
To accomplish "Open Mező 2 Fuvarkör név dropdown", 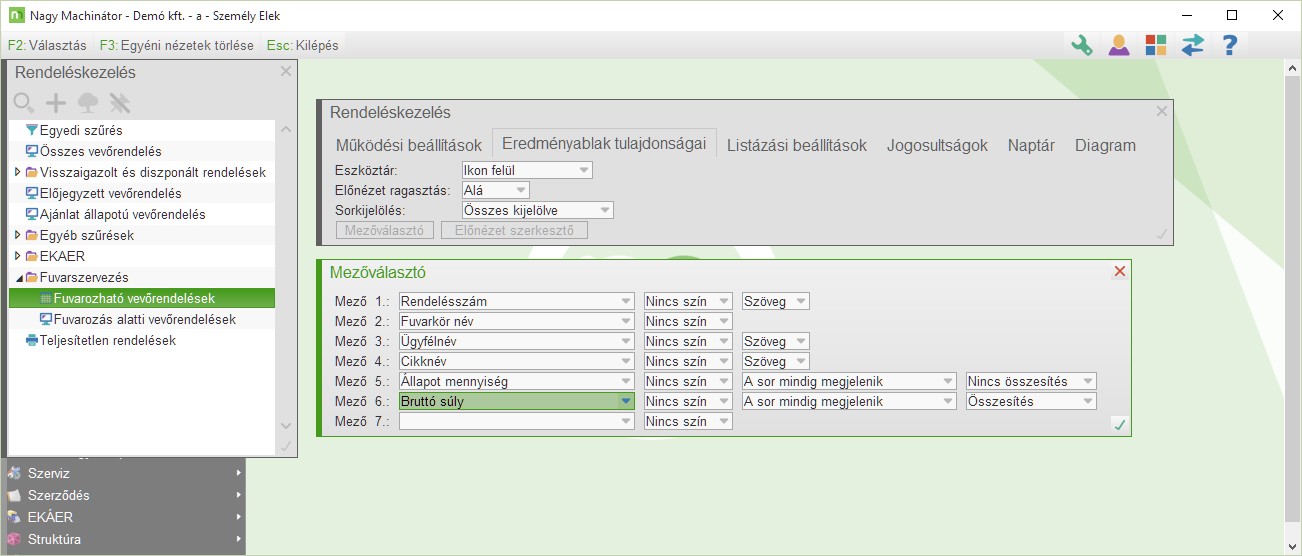I will 516,321.
